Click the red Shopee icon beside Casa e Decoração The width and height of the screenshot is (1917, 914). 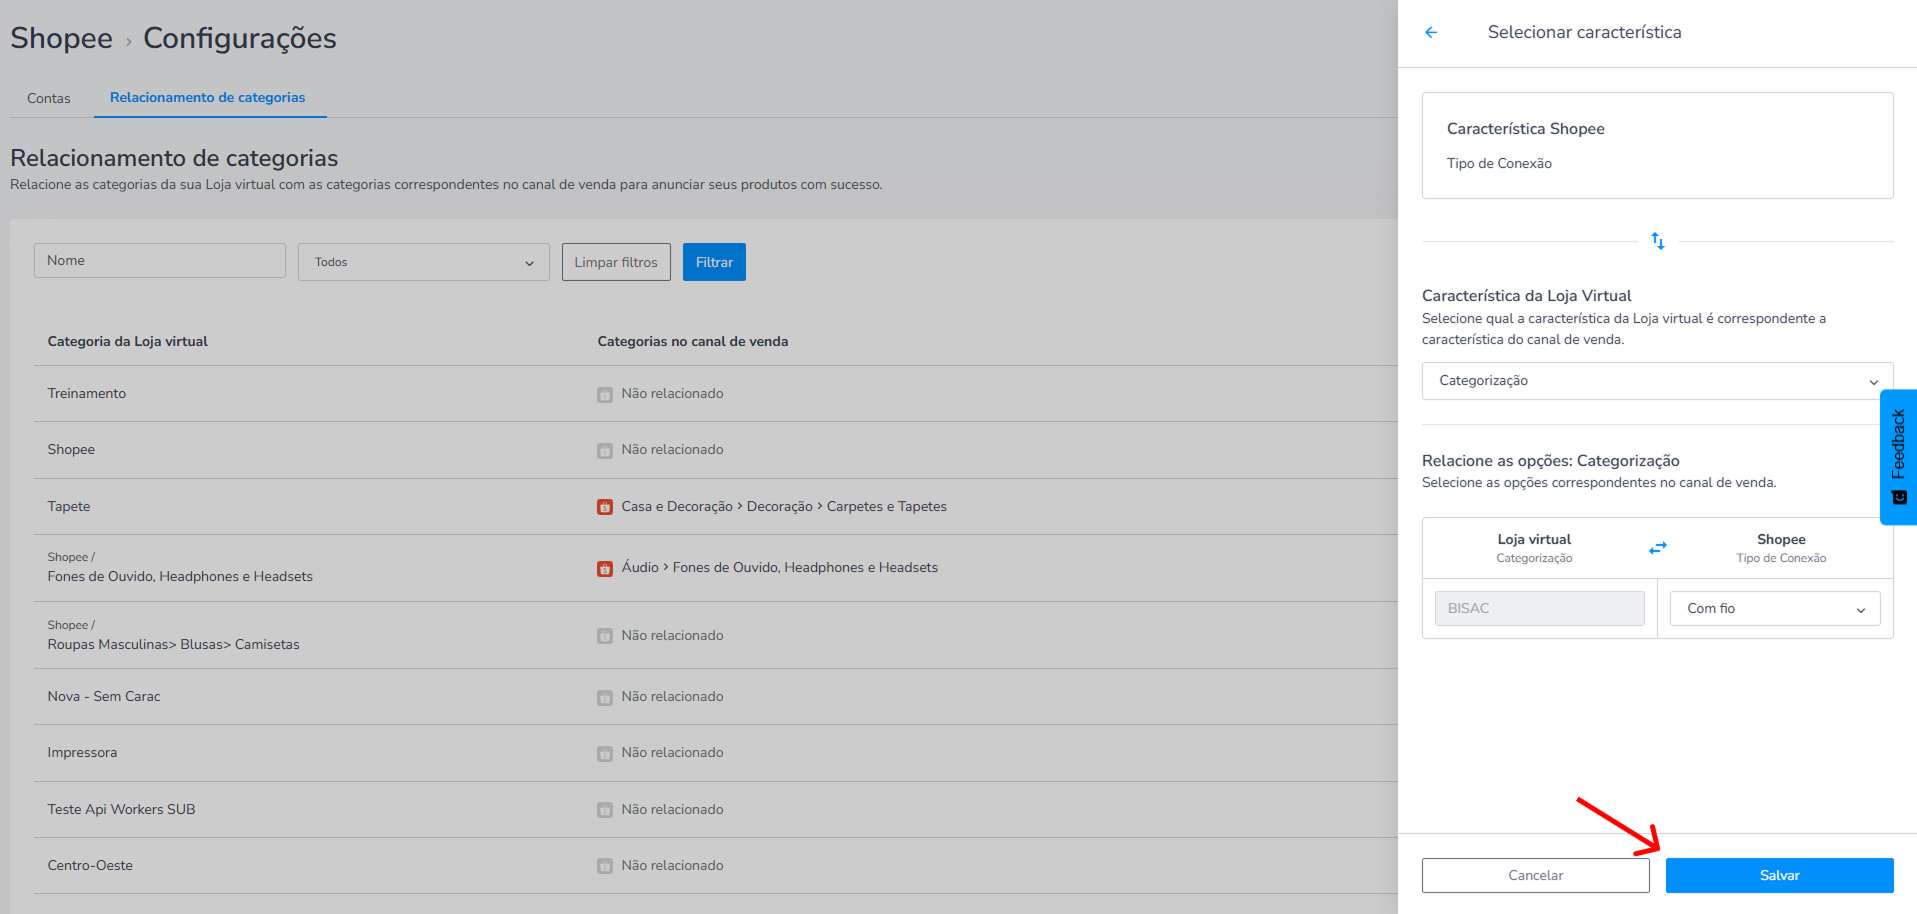click(x=605, y=507)
